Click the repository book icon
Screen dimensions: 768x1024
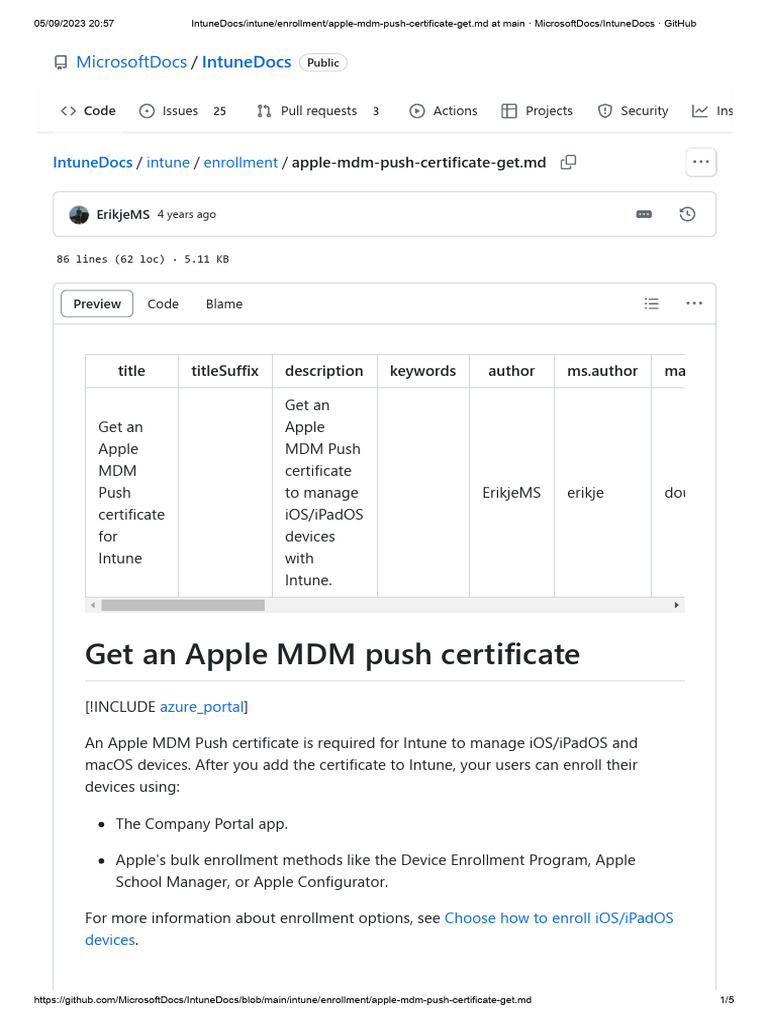click(x=61, y=62)
